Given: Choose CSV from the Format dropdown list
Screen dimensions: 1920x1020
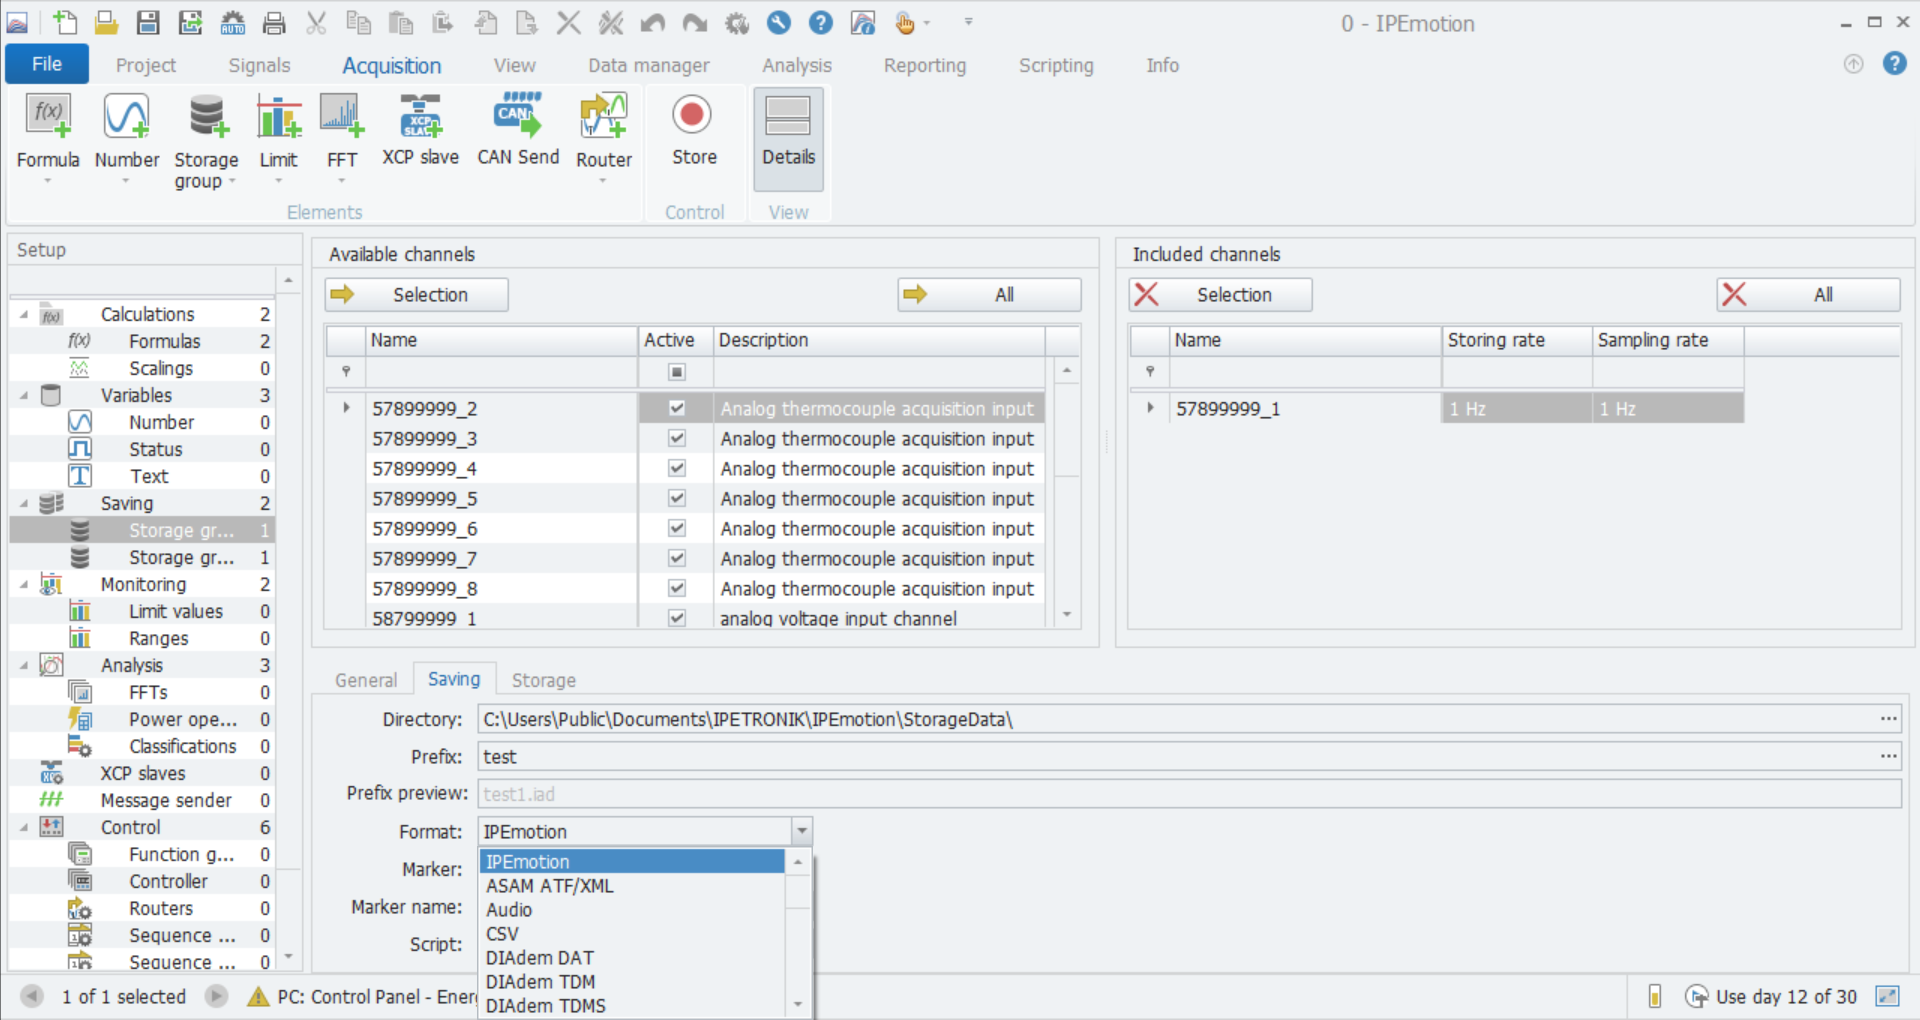Looking at the screenshot, I should point(502,934).
